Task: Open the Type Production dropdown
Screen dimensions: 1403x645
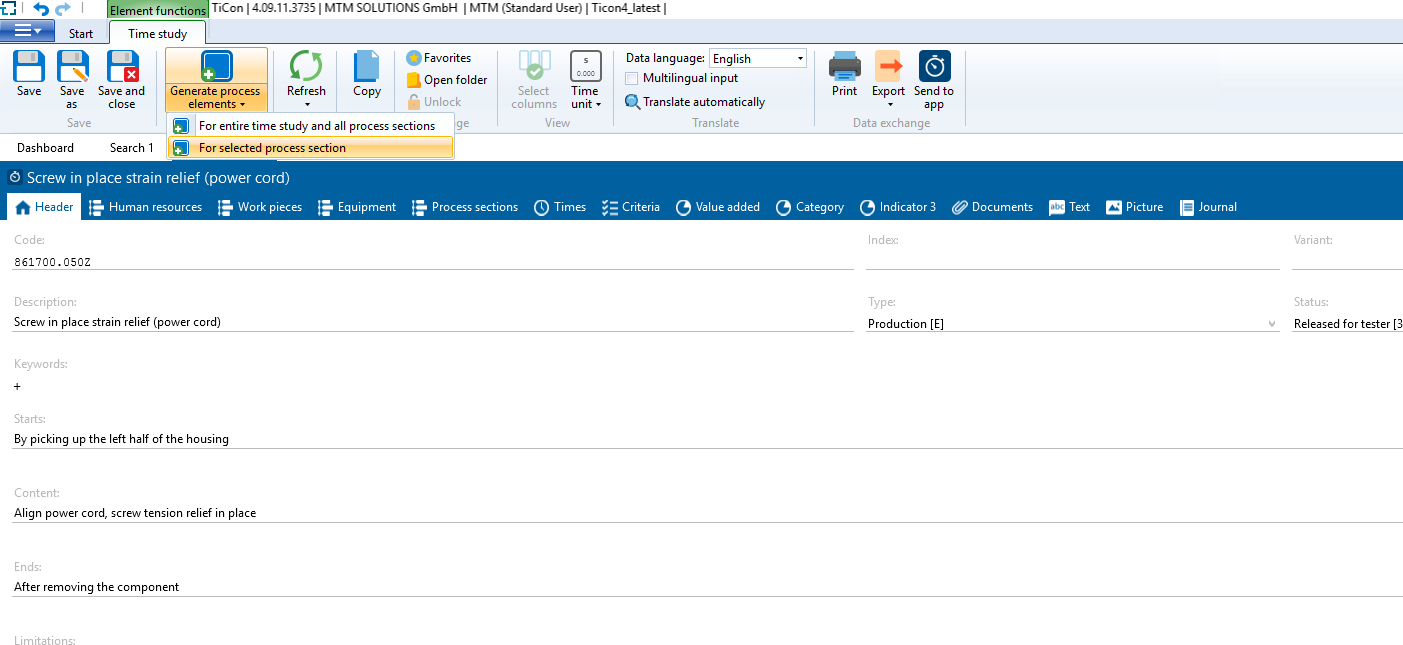Action: pyautogui.click(x=1272, y=324)
